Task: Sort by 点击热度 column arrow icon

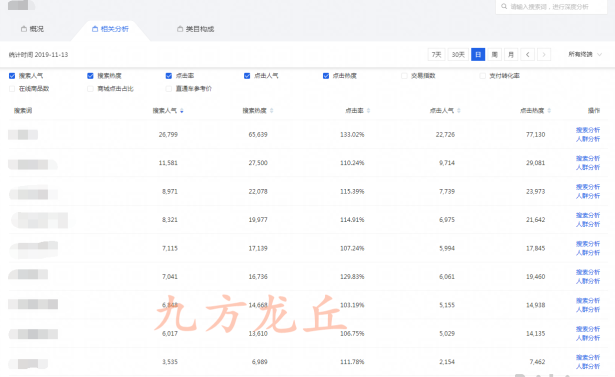Action: click(x=549, y=111)
